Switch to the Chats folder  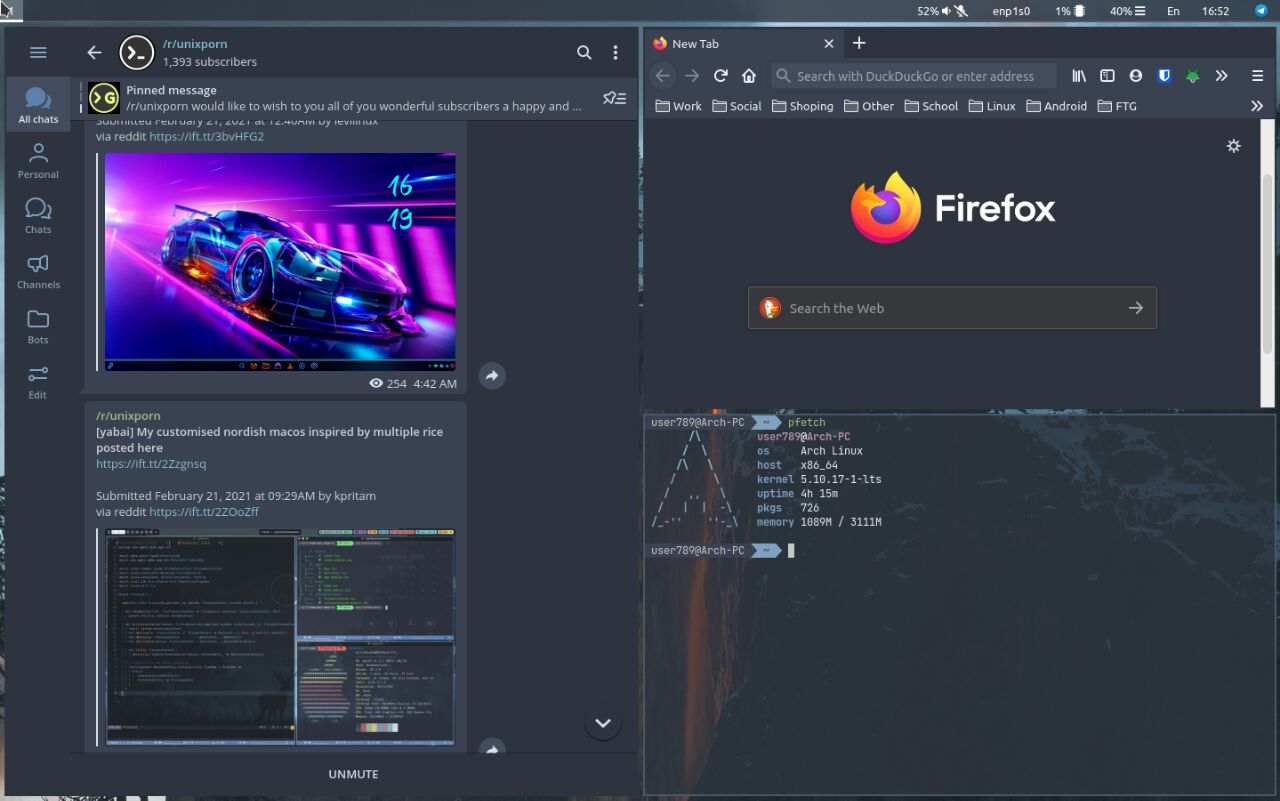38,215
